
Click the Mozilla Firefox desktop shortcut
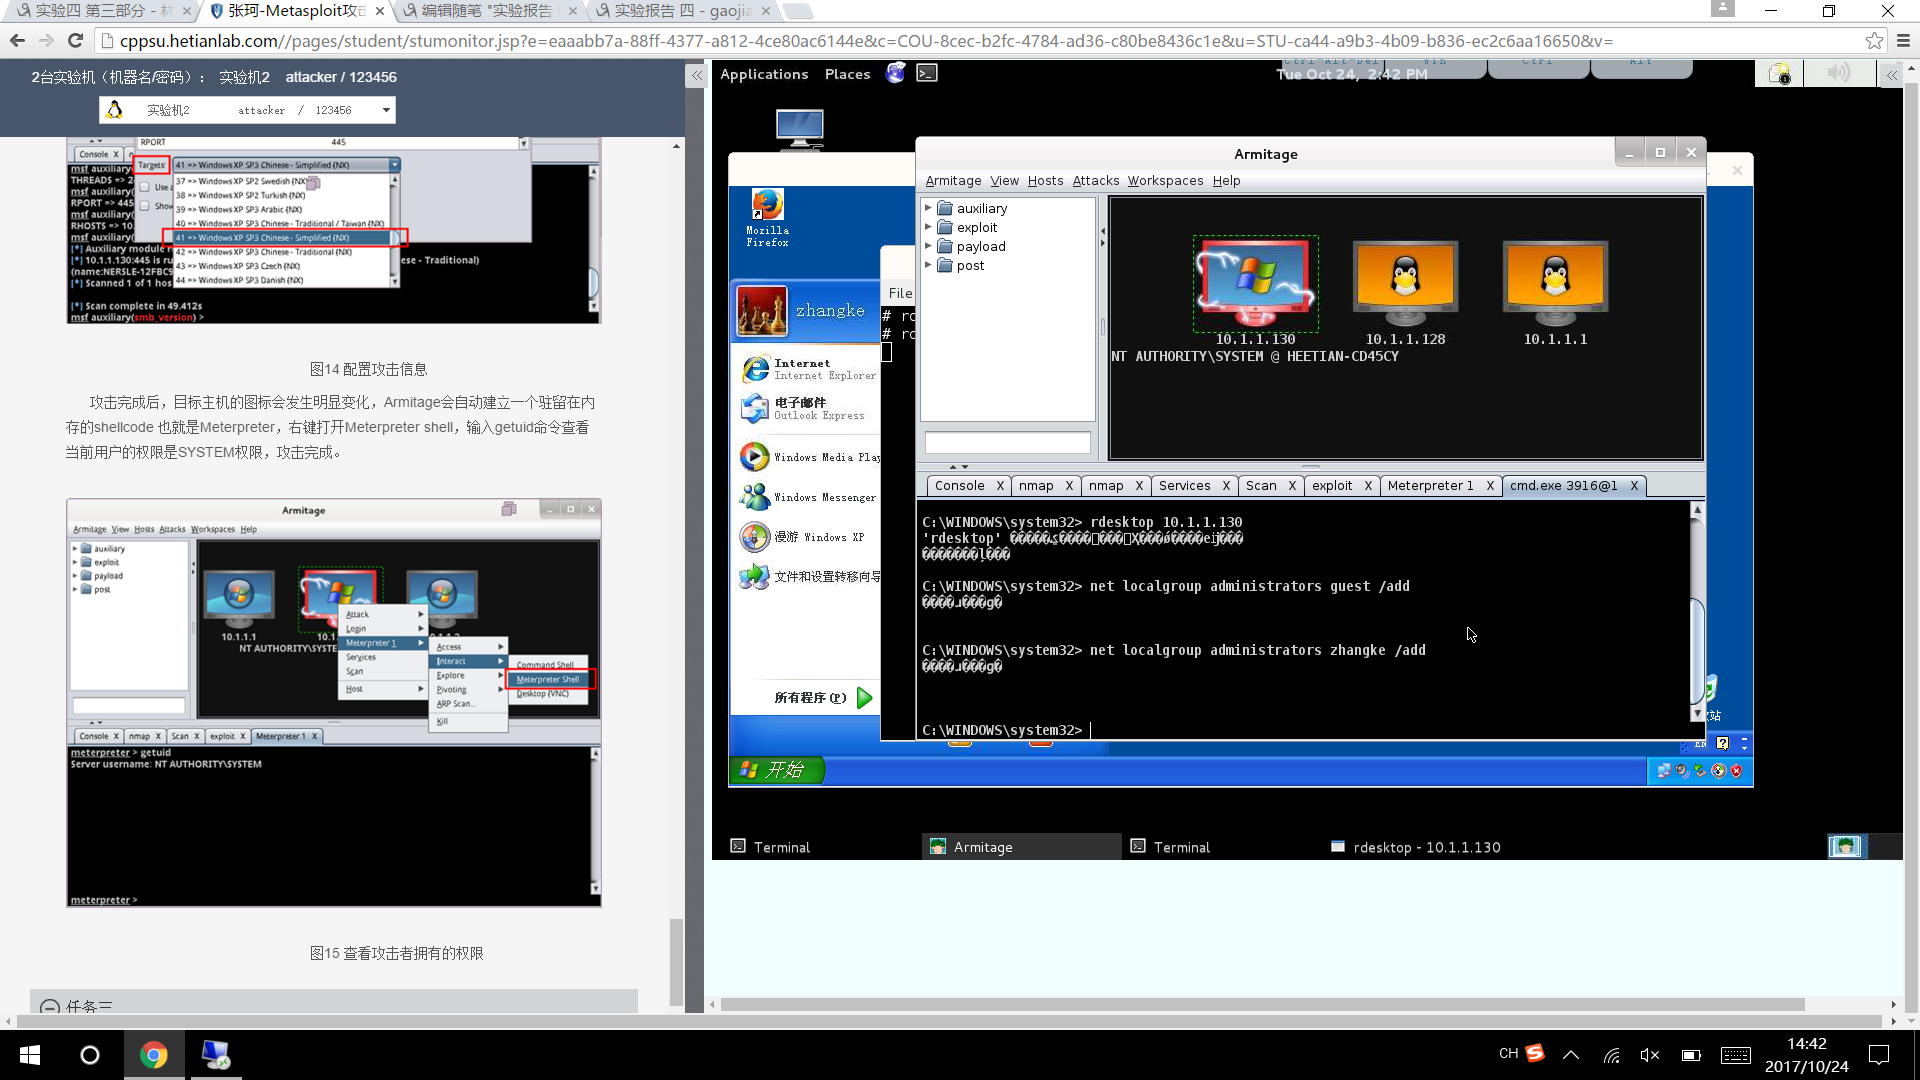point(767,218)
